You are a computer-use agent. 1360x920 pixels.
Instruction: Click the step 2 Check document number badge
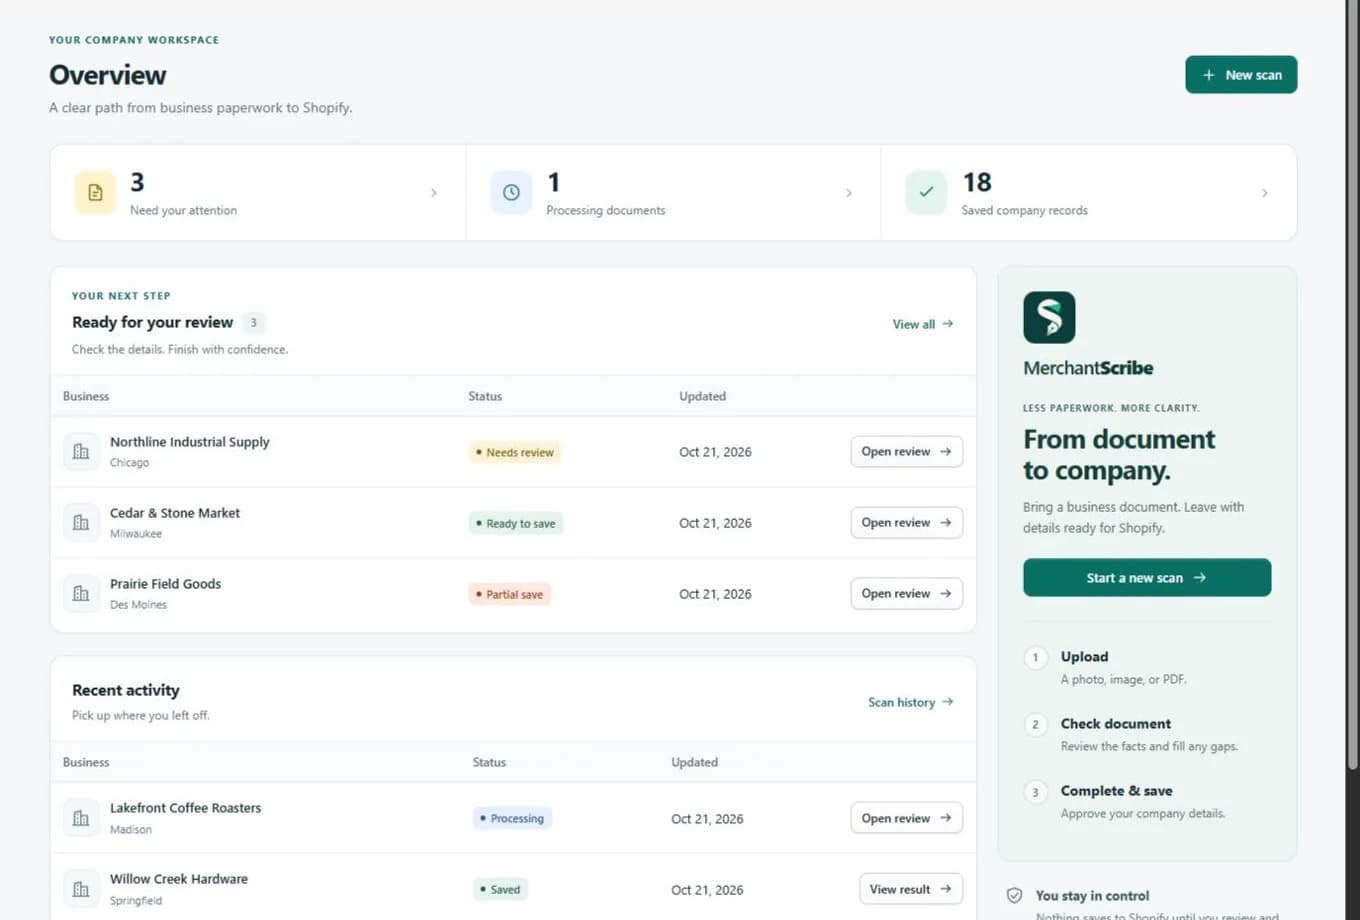click(1035, 724)
